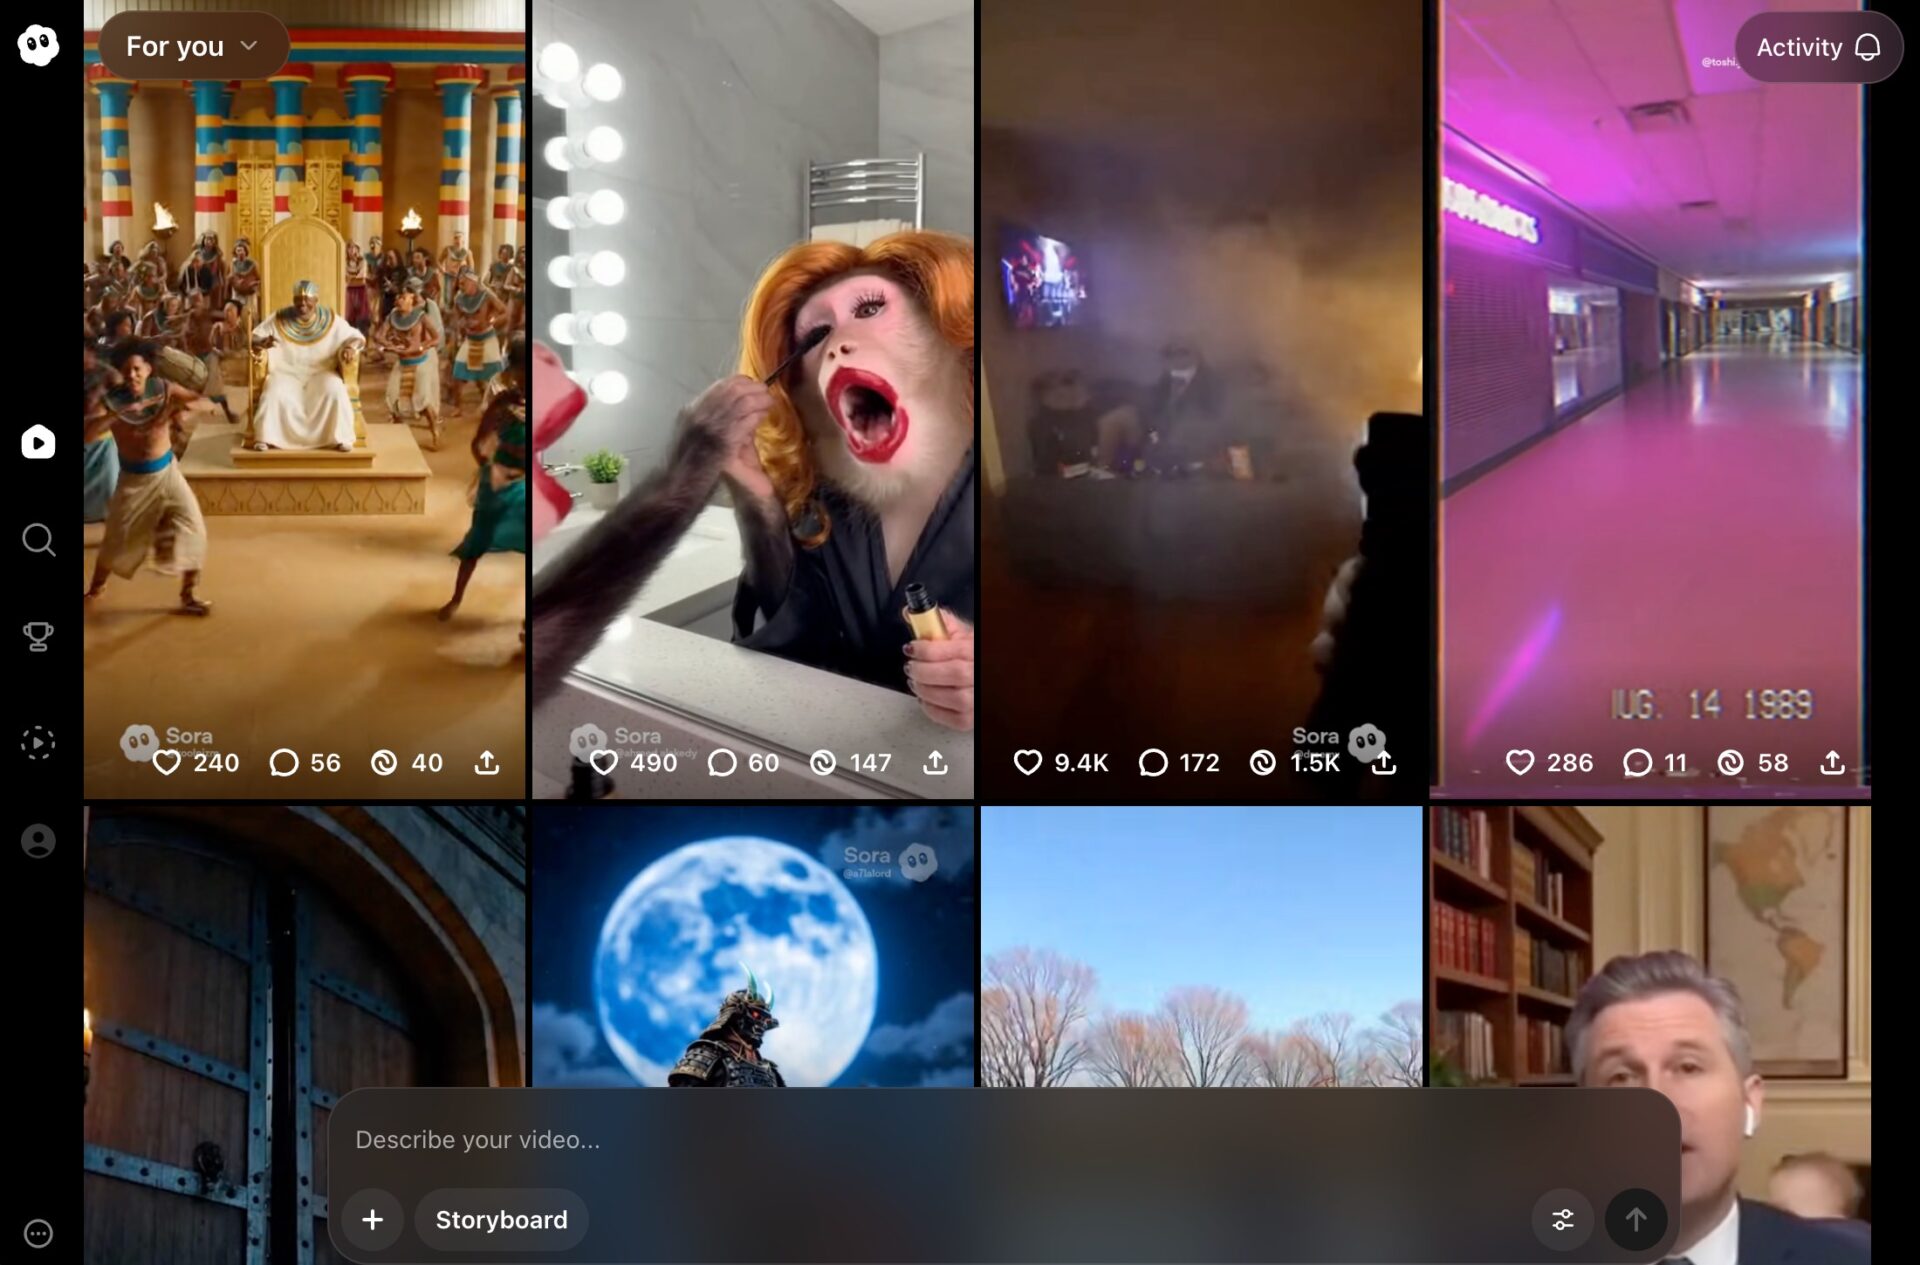
Task: Like the pink mall video with 286 likes
Action: (x=1520, y=763)
